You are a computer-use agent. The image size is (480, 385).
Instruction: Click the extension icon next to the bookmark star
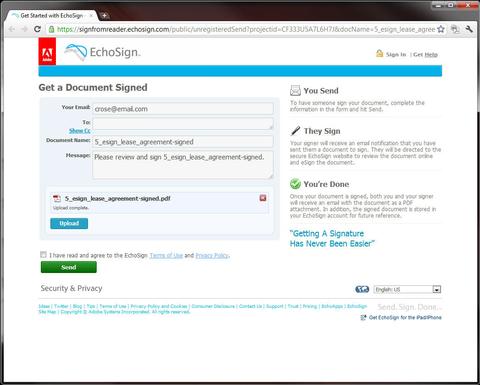tap(455, 29)
